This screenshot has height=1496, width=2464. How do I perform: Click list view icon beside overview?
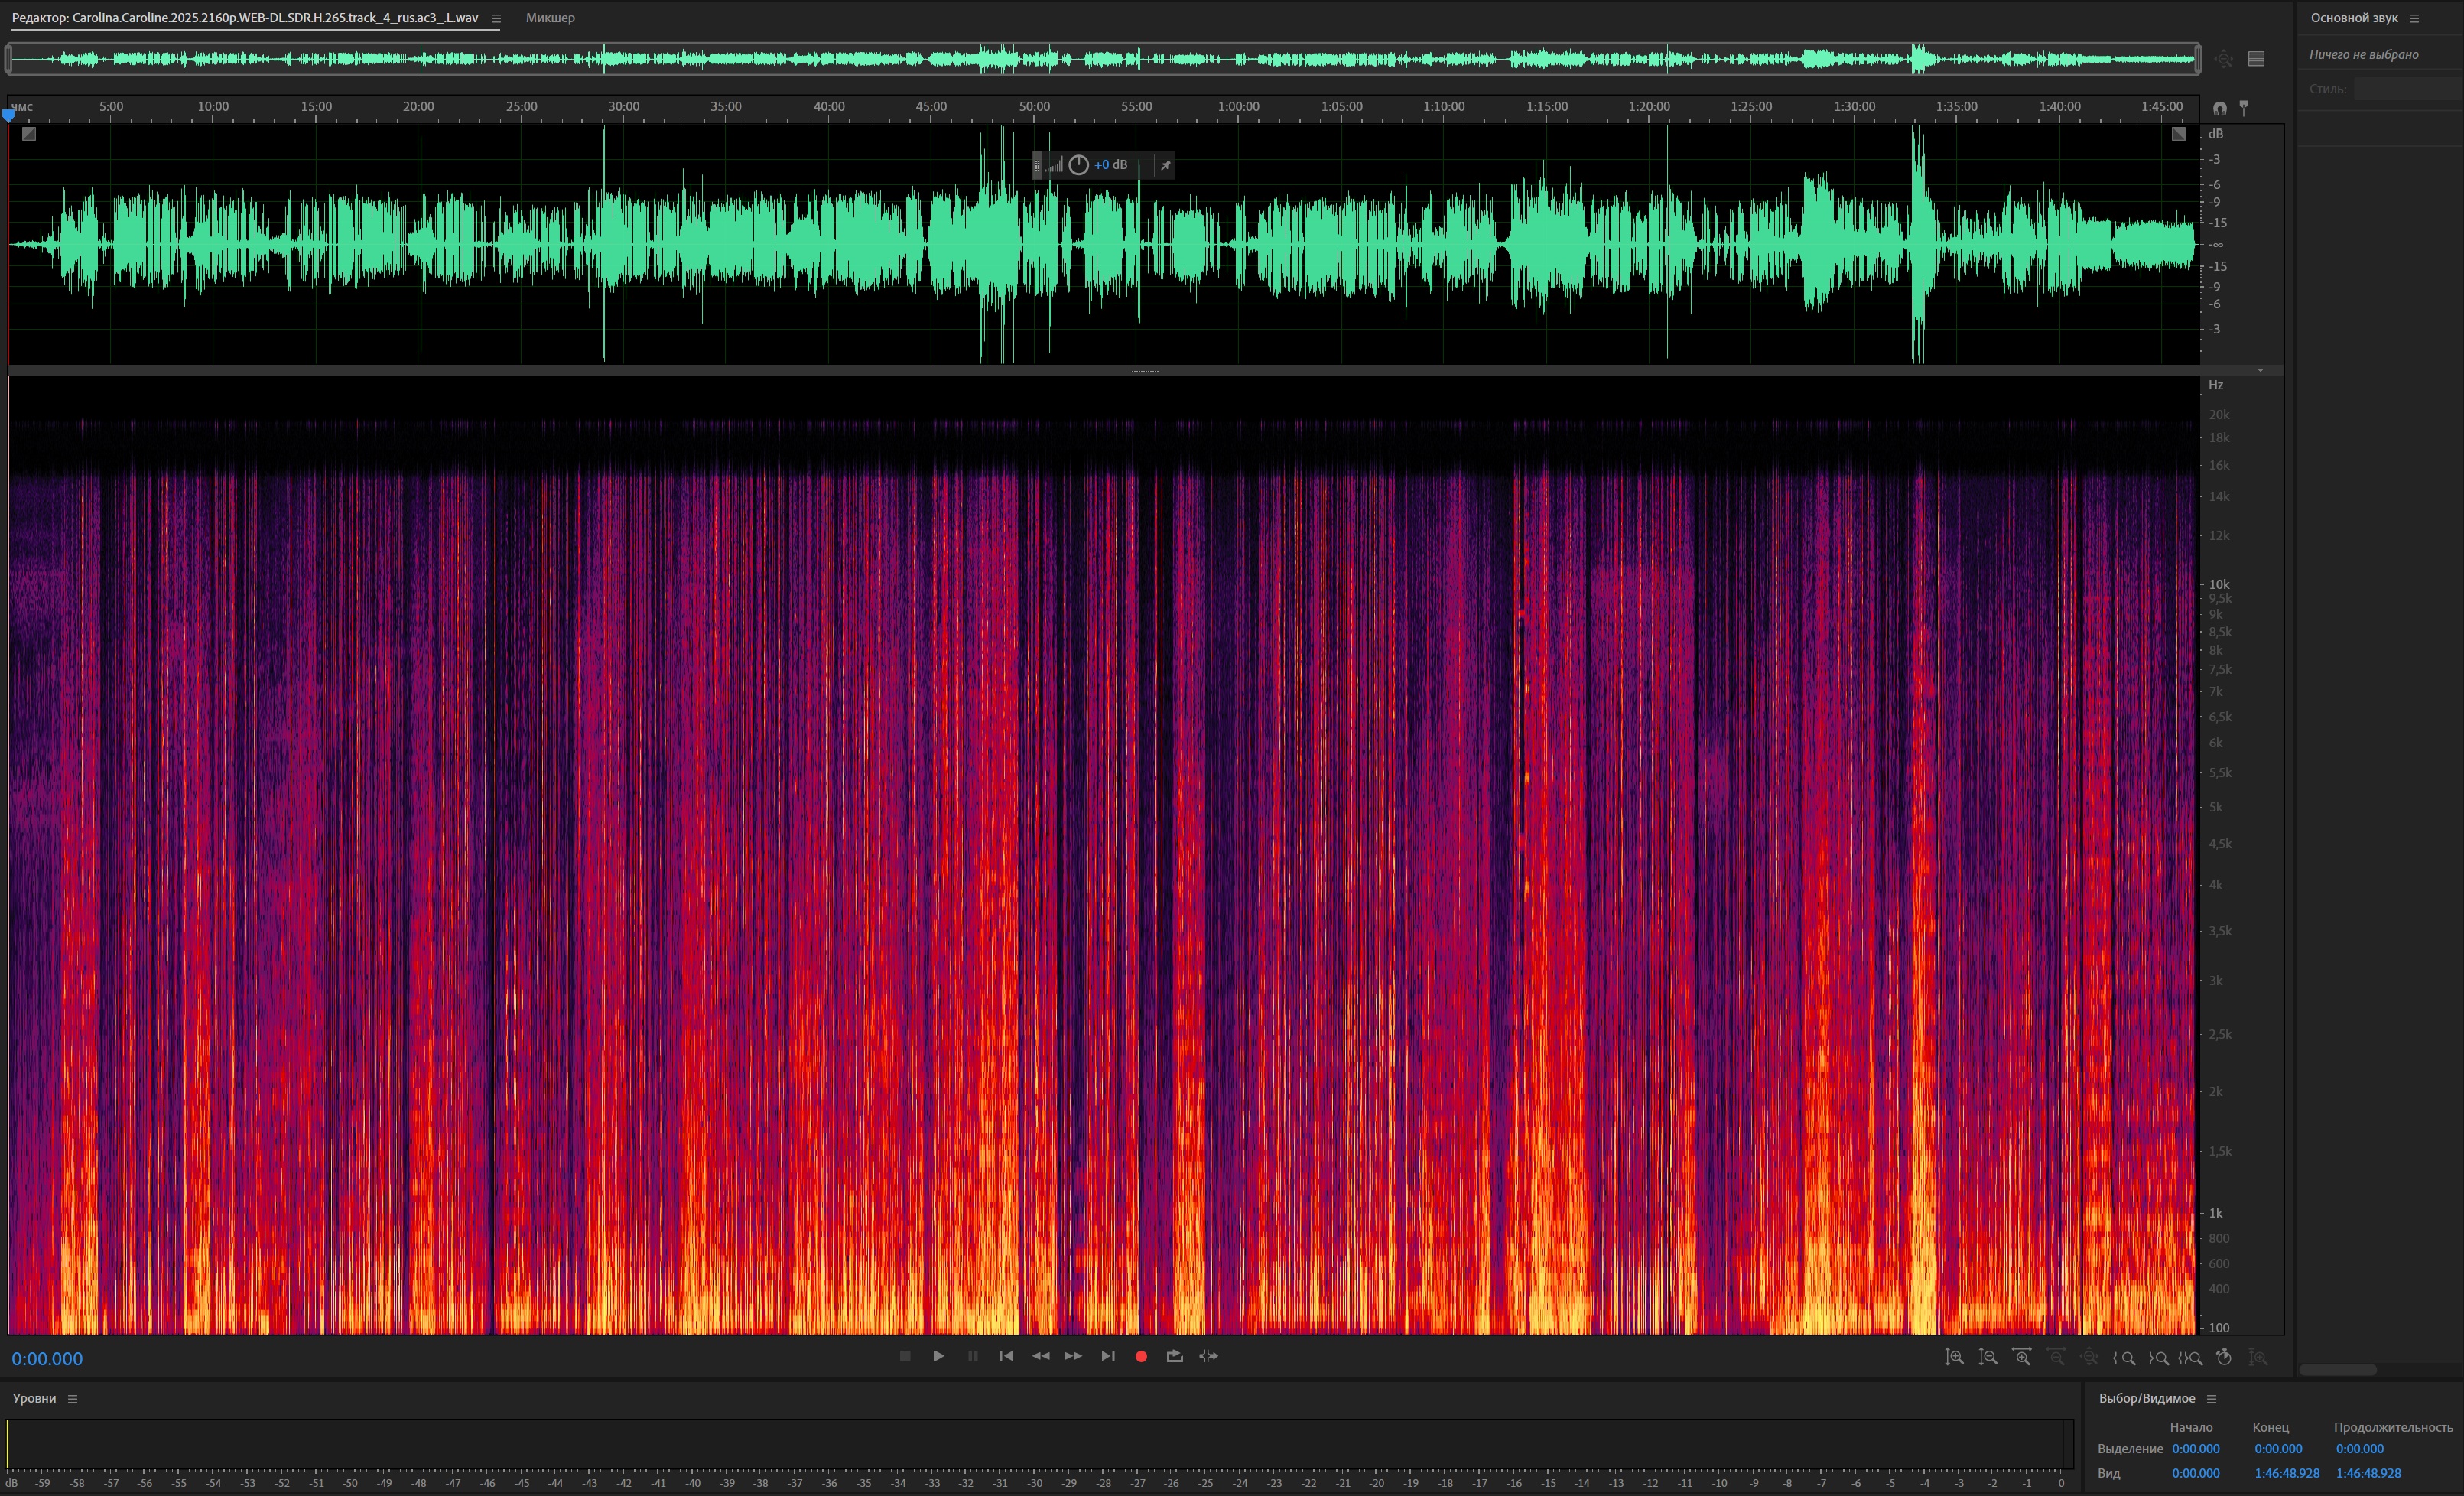(2256, 59)
